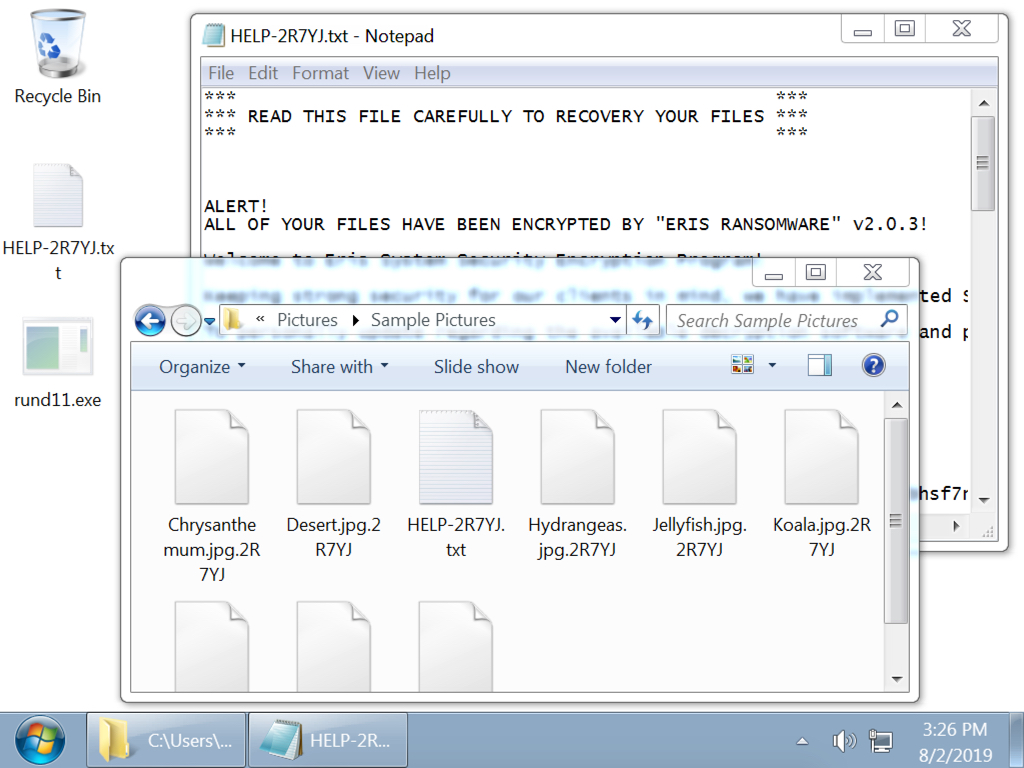Select Jellyfish.jpg.2R7YJ file

[699, 484]
